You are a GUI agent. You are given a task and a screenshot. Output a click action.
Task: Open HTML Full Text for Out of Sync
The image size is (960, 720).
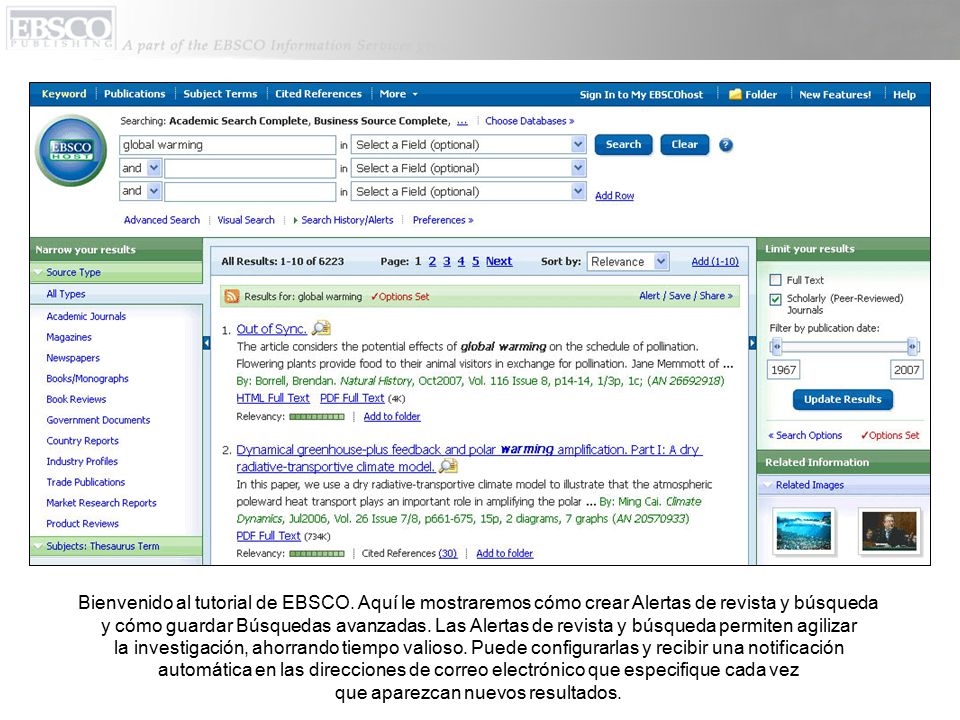pos(273,398)
